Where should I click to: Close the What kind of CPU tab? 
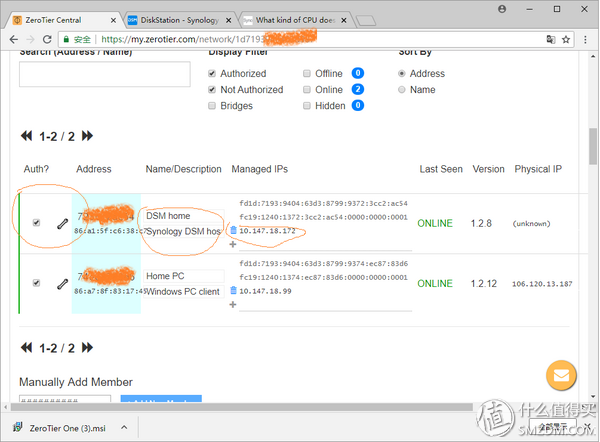click(344, 20)
